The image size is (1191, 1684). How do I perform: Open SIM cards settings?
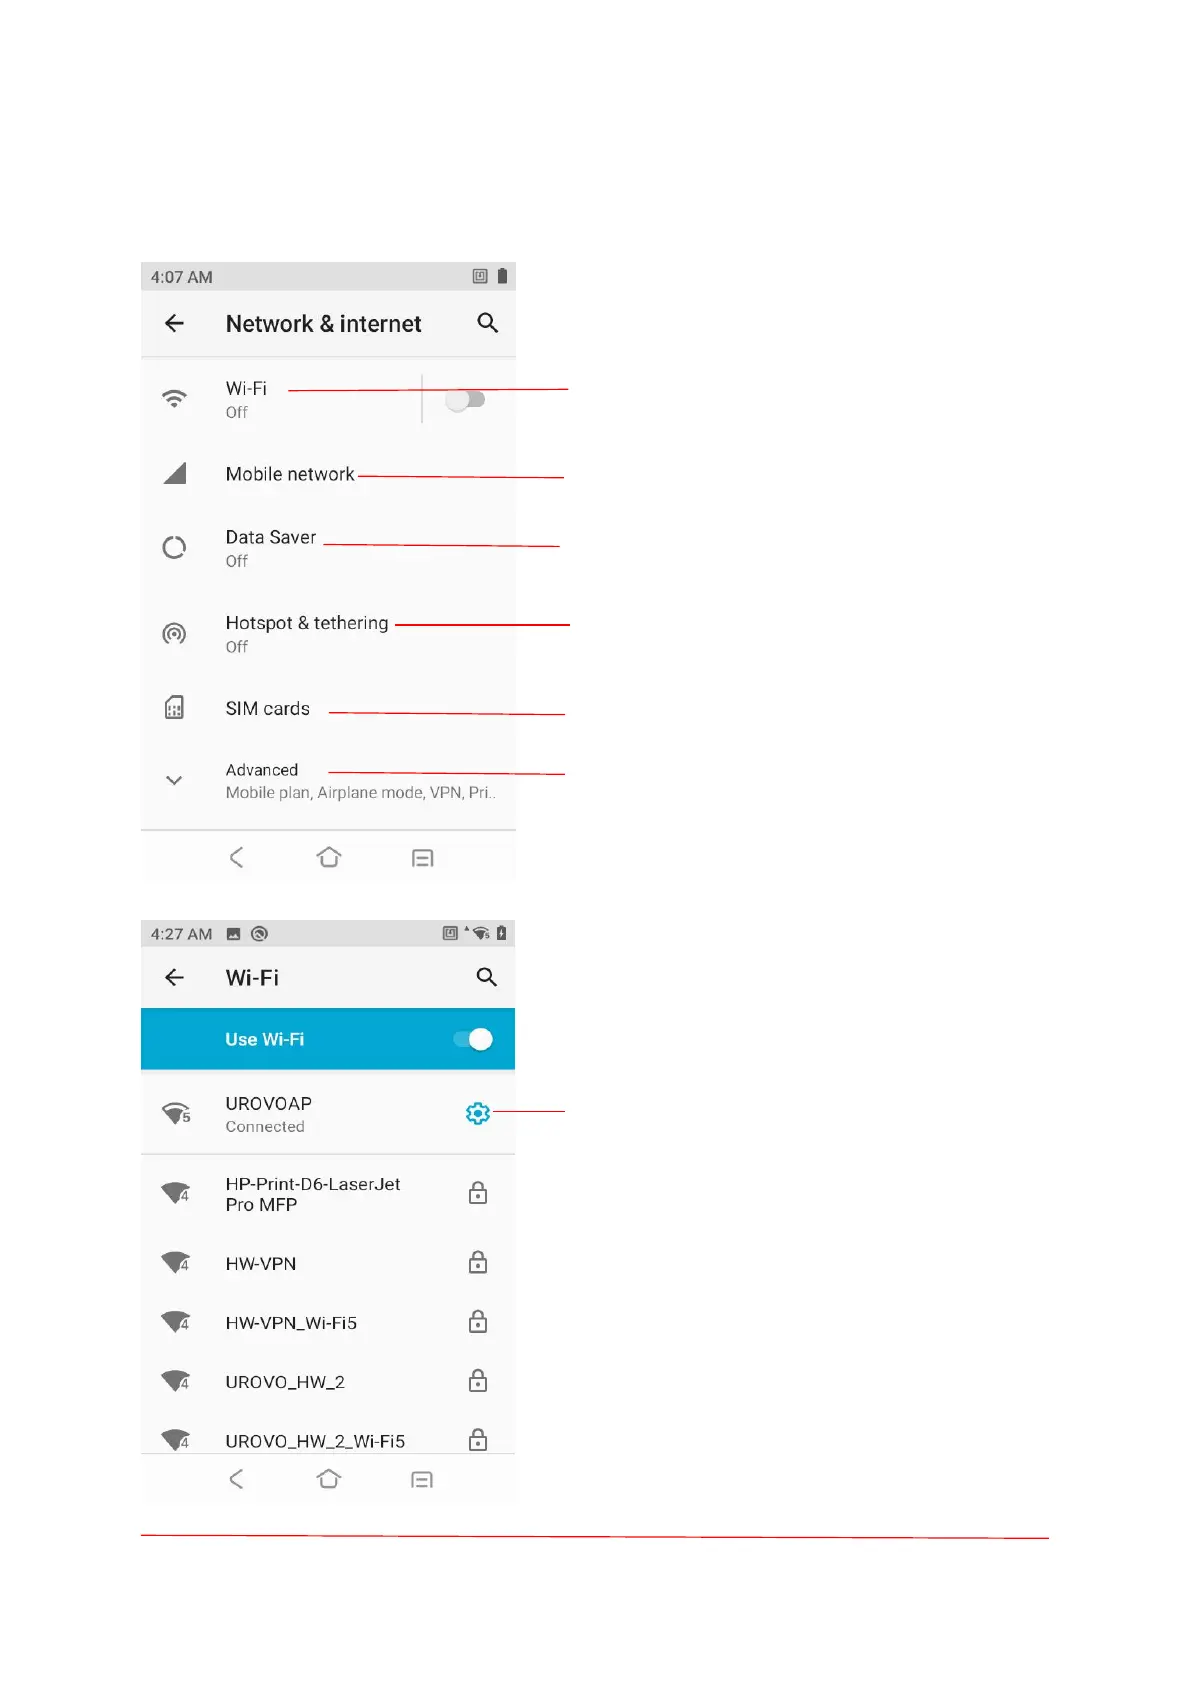coord(267,709)
